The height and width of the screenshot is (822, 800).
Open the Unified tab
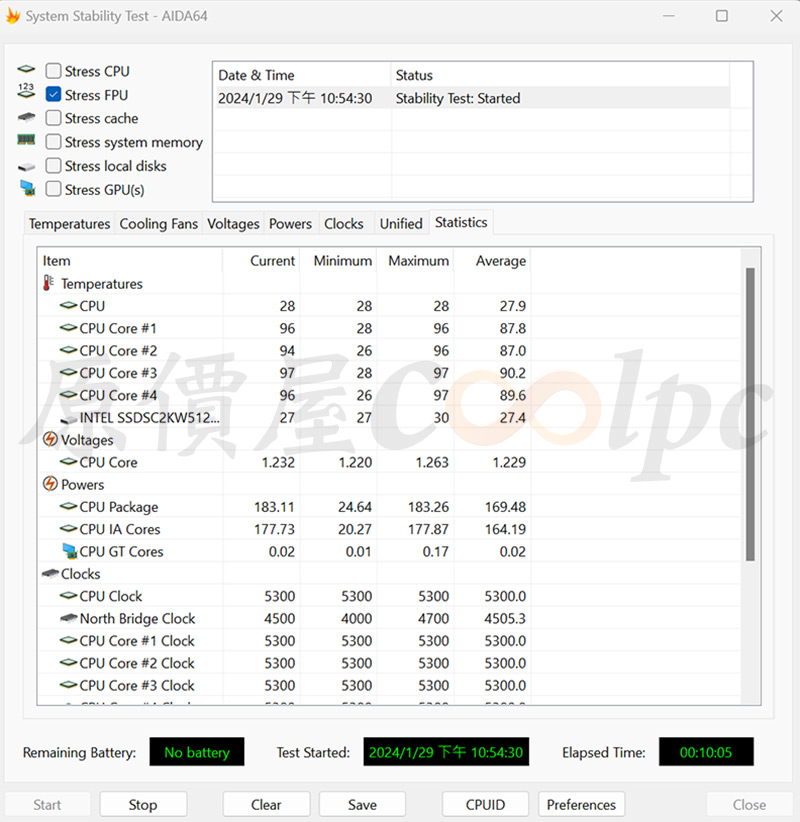pos(400,224)
